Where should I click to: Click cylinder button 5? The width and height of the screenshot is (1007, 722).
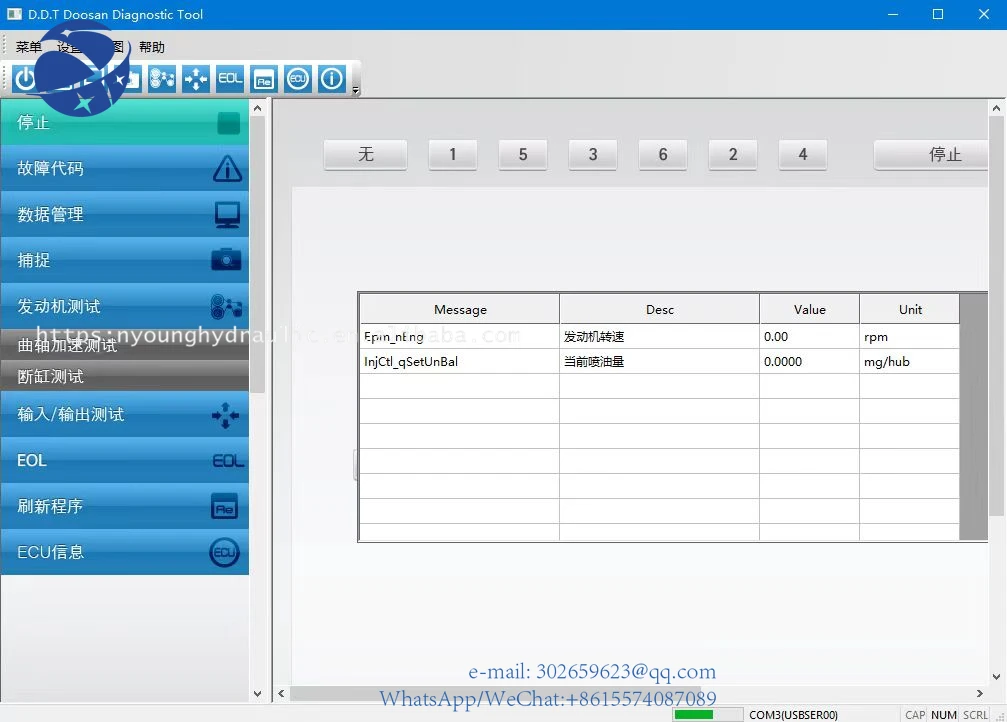coord(523,155)
